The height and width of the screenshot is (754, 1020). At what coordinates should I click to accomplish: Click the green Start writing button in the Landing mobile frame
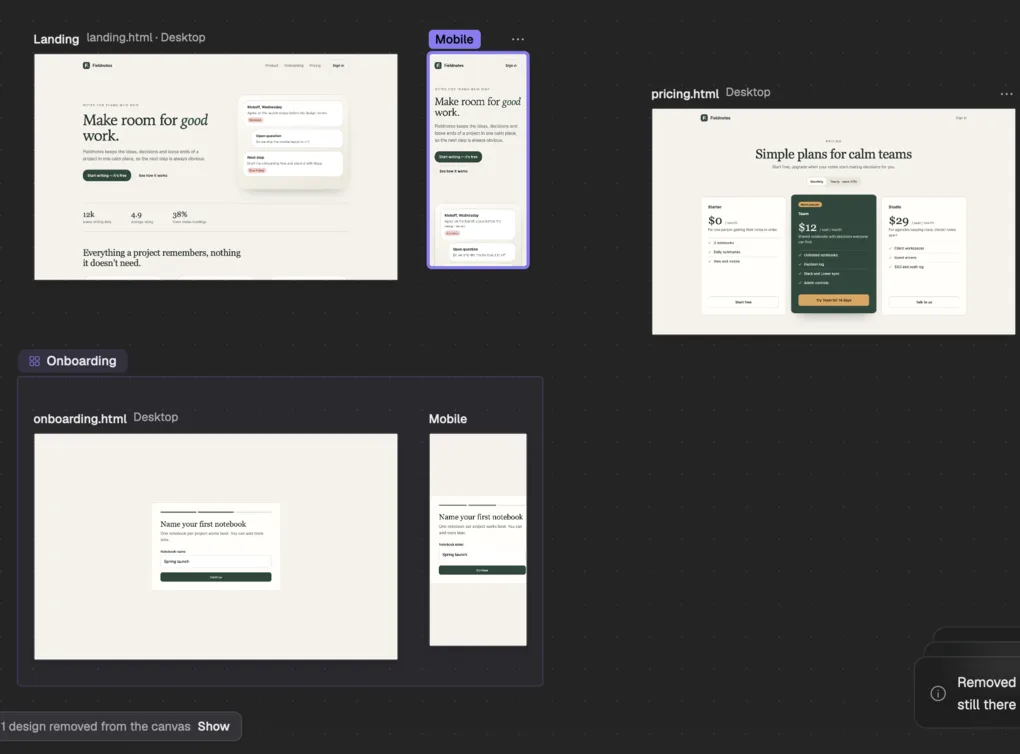458,157
